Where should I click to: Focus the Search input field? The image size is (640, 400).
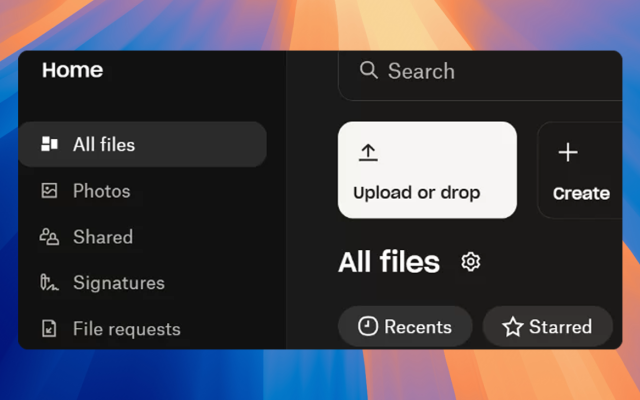(x=480, y=76)
